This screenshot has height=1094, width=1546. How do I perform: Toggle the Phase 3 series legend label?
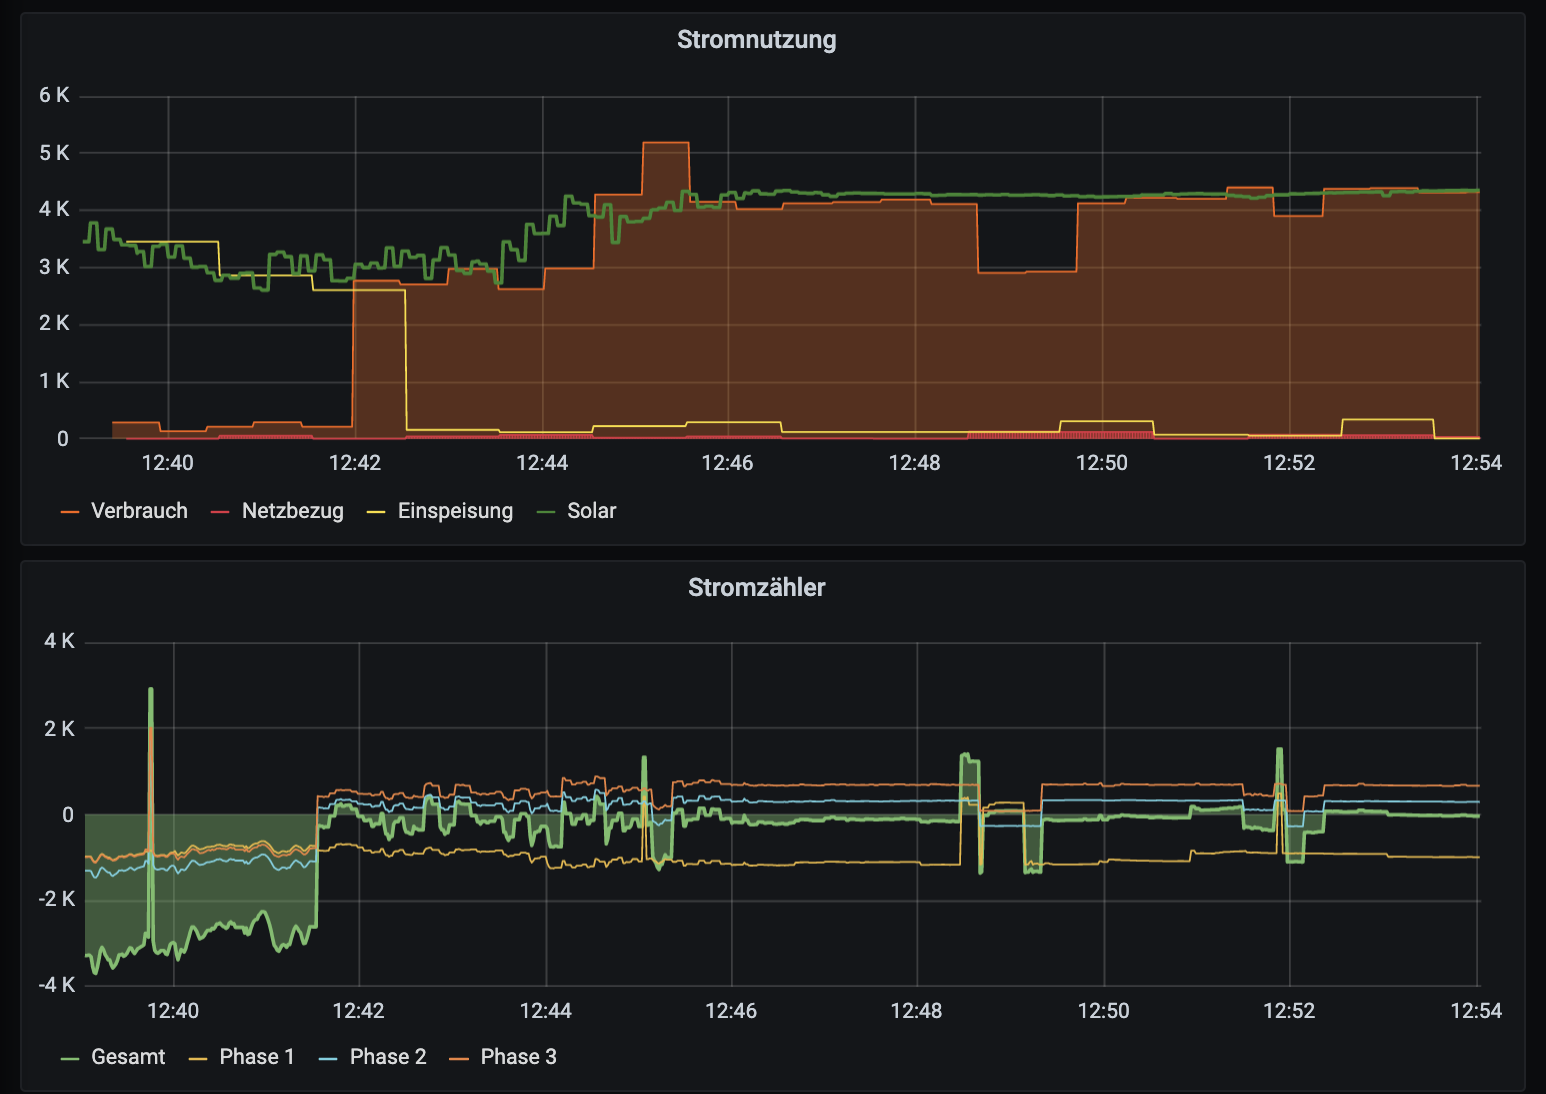[x=518, y=1057]
